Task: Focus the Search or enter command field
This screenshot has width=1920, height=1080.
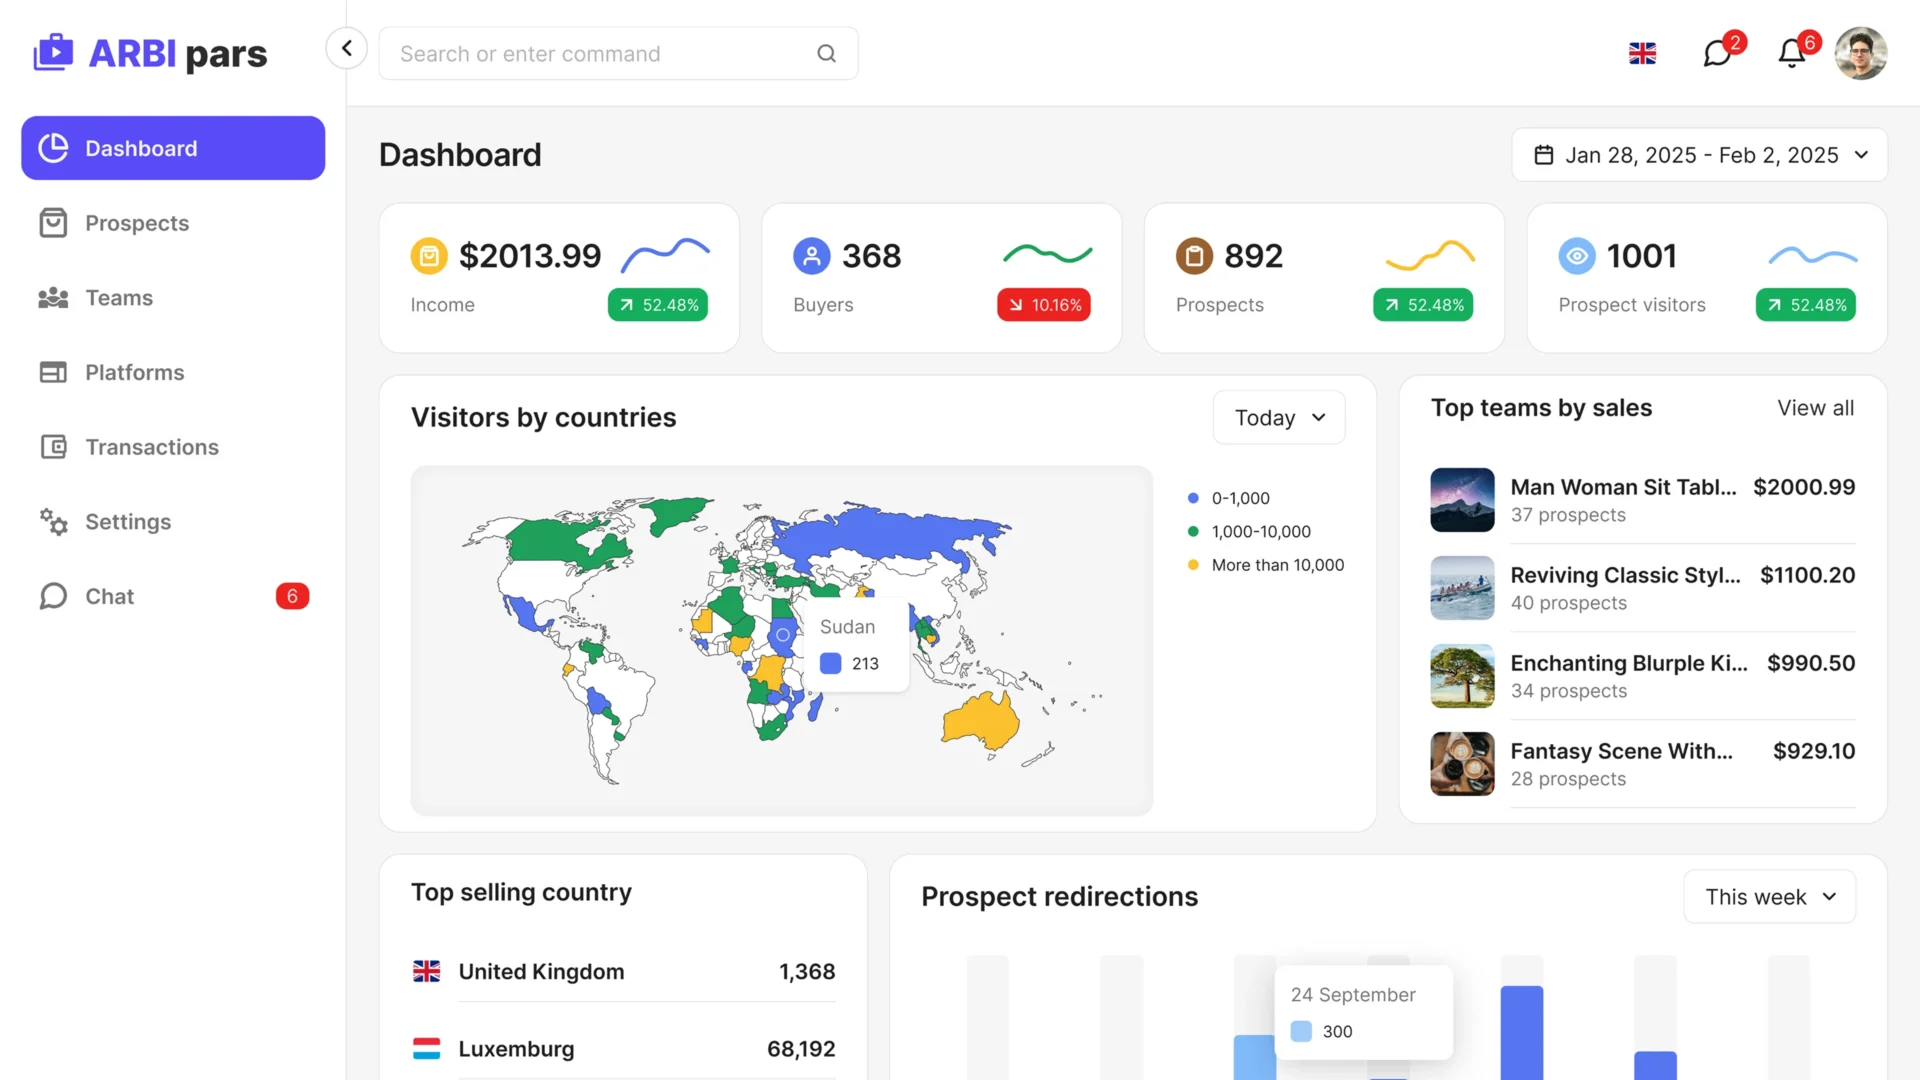Action: pos(618,54)
